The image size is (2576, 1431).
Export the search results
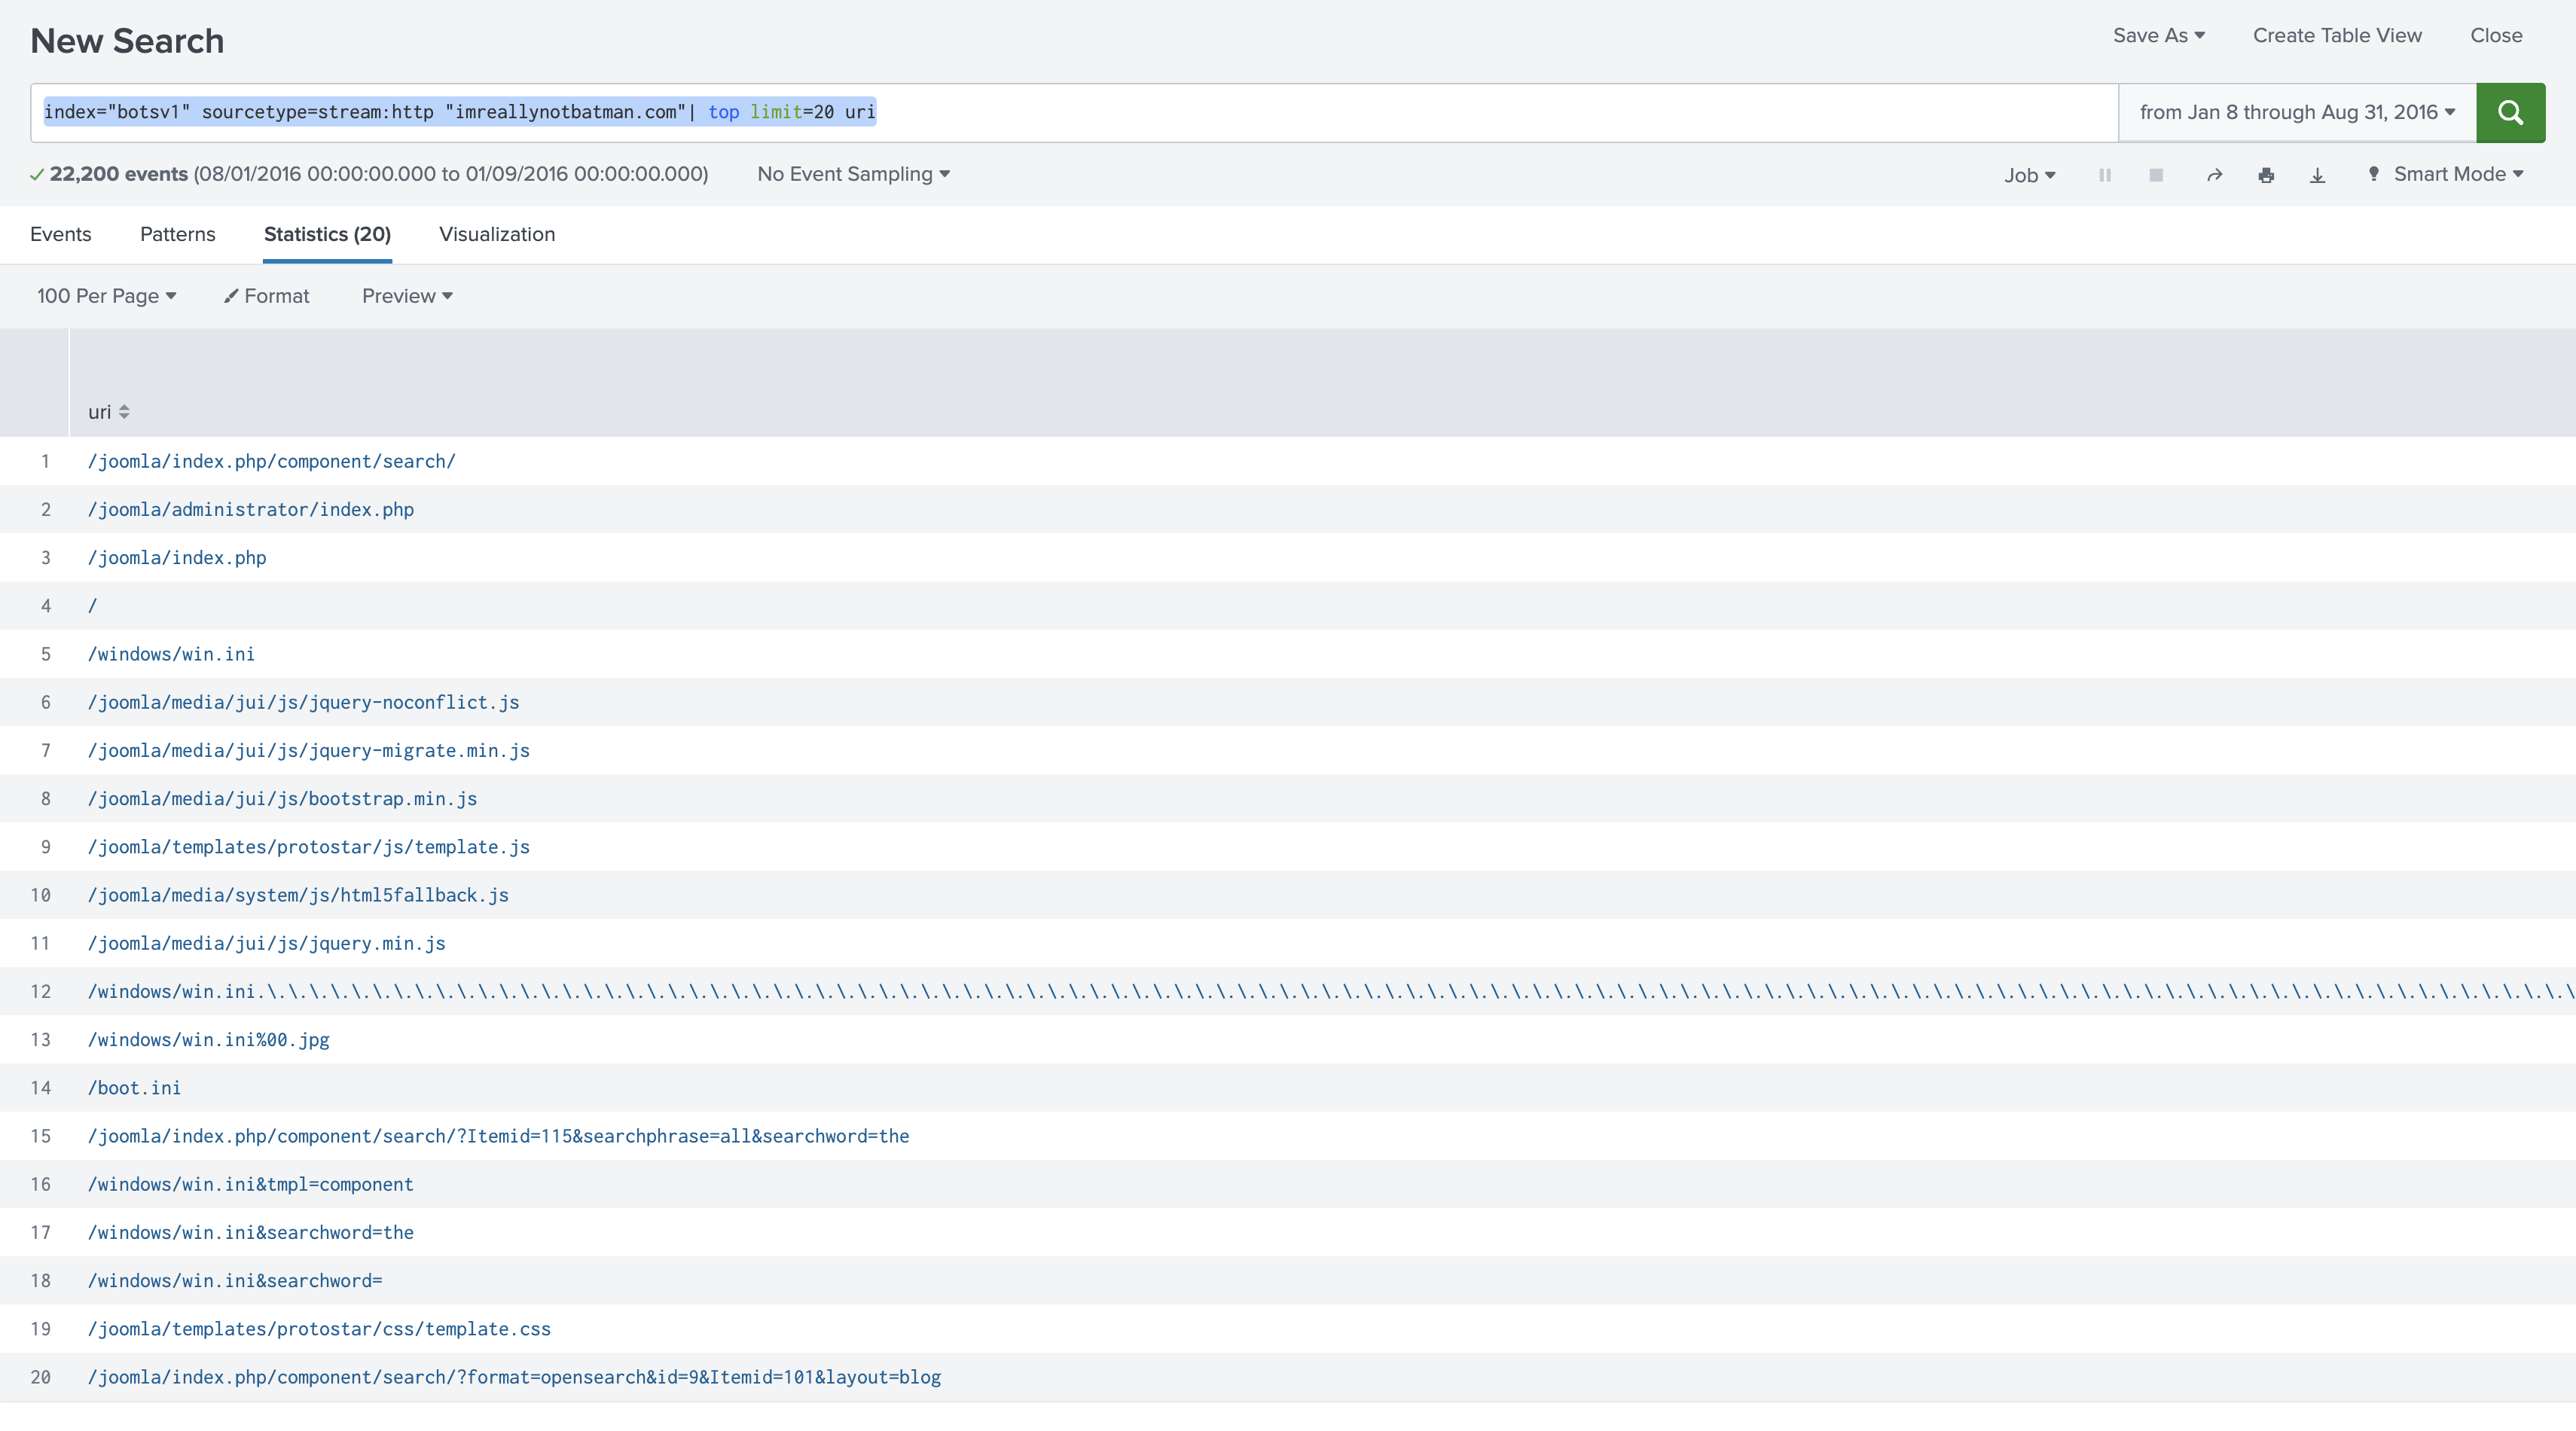(2317, 174)
